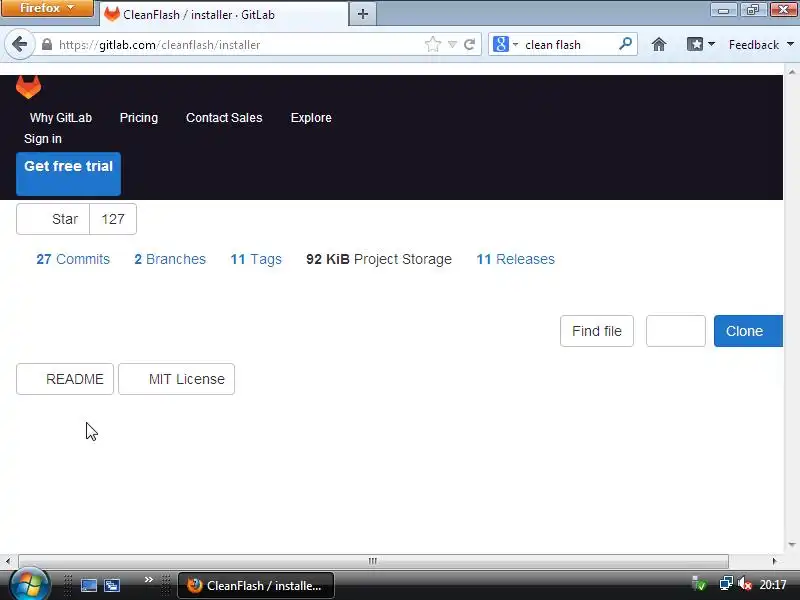Viewport: 800px width, 600px height.
Task: Open the 11 Tags link
Action: pyautogui.click(x=256, y=259)
